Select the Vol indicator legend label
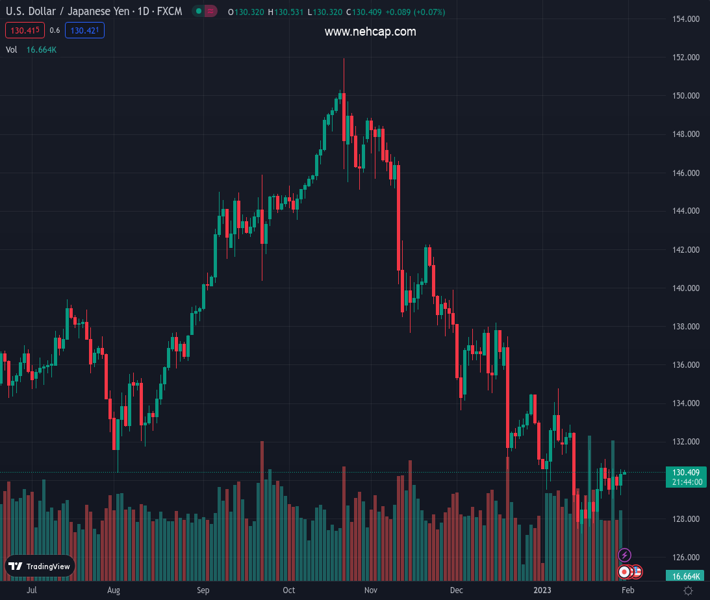The image size is (710, 600). click(x=12, y=49)
